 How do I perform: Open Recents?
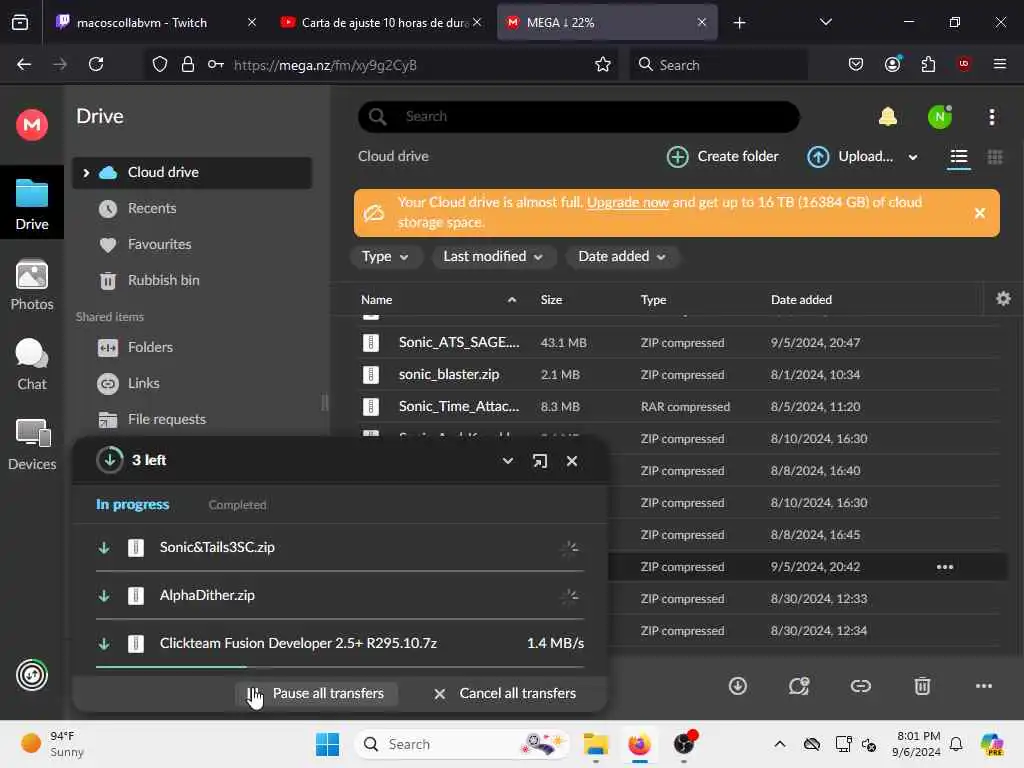[x=152, y=208]
